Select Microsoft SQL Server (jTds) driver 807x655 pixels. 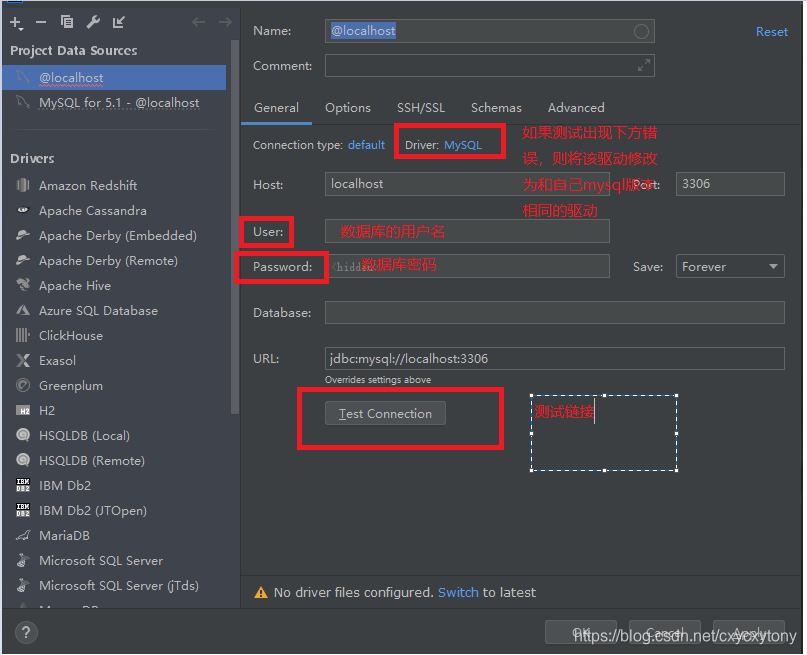click(x=119, y=586)
